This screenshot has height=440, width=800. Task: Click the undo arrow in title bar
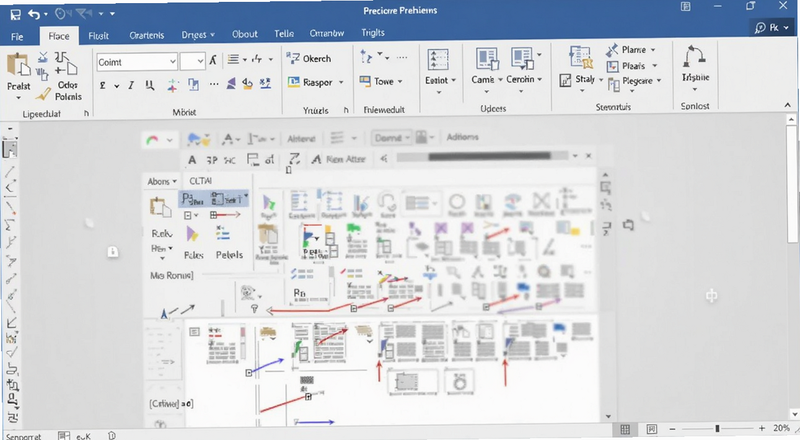click(x=34, y=14)
